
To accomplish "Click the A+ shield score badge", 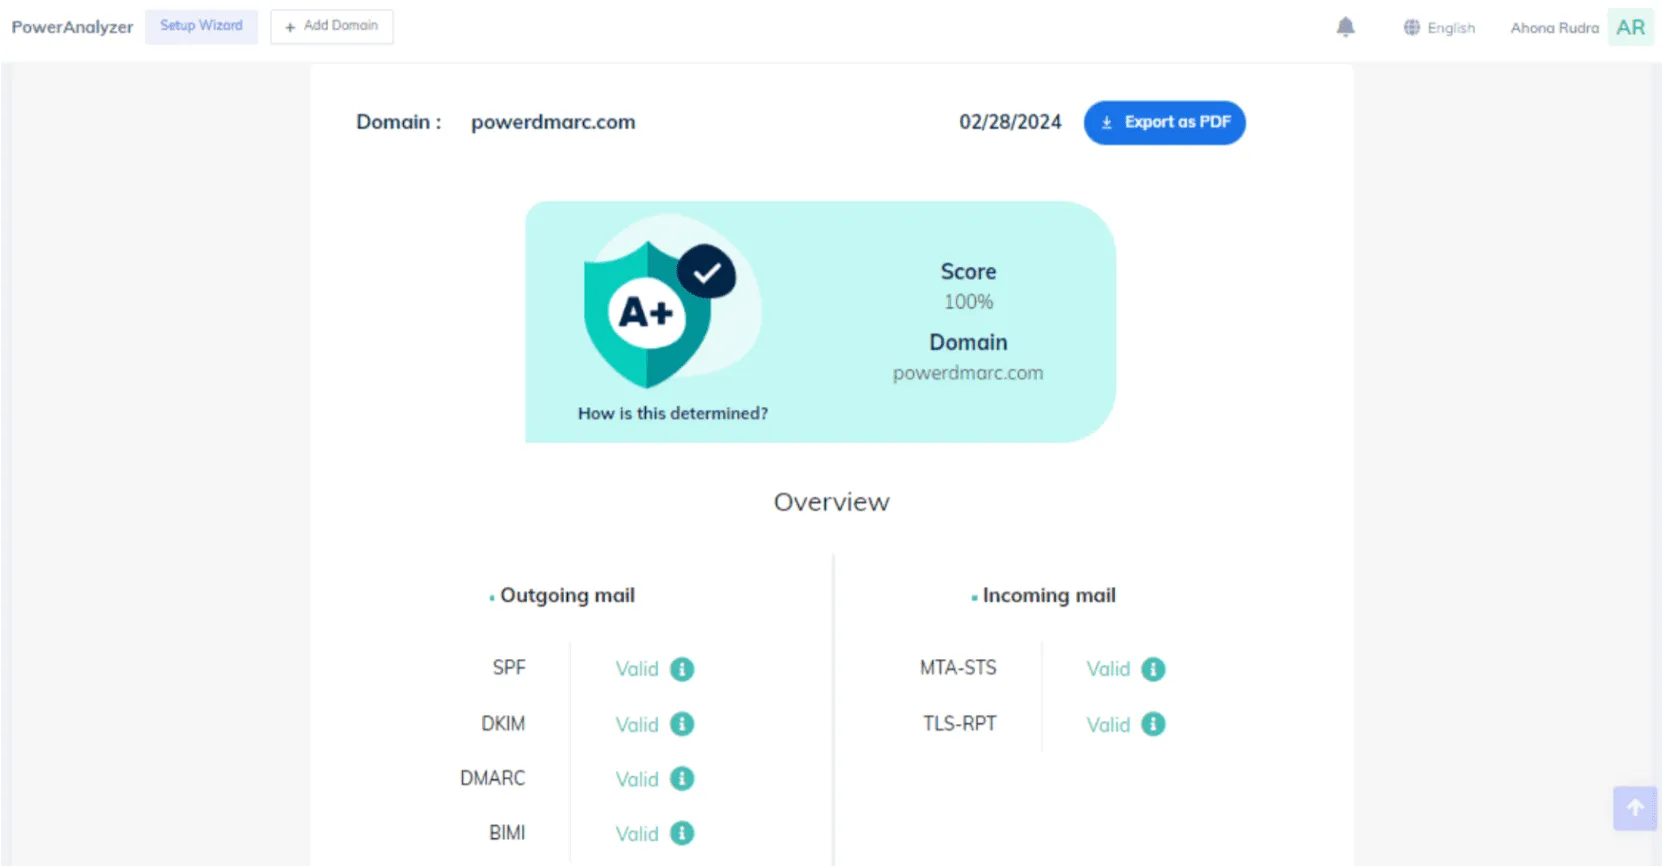I will coord(648,314).
